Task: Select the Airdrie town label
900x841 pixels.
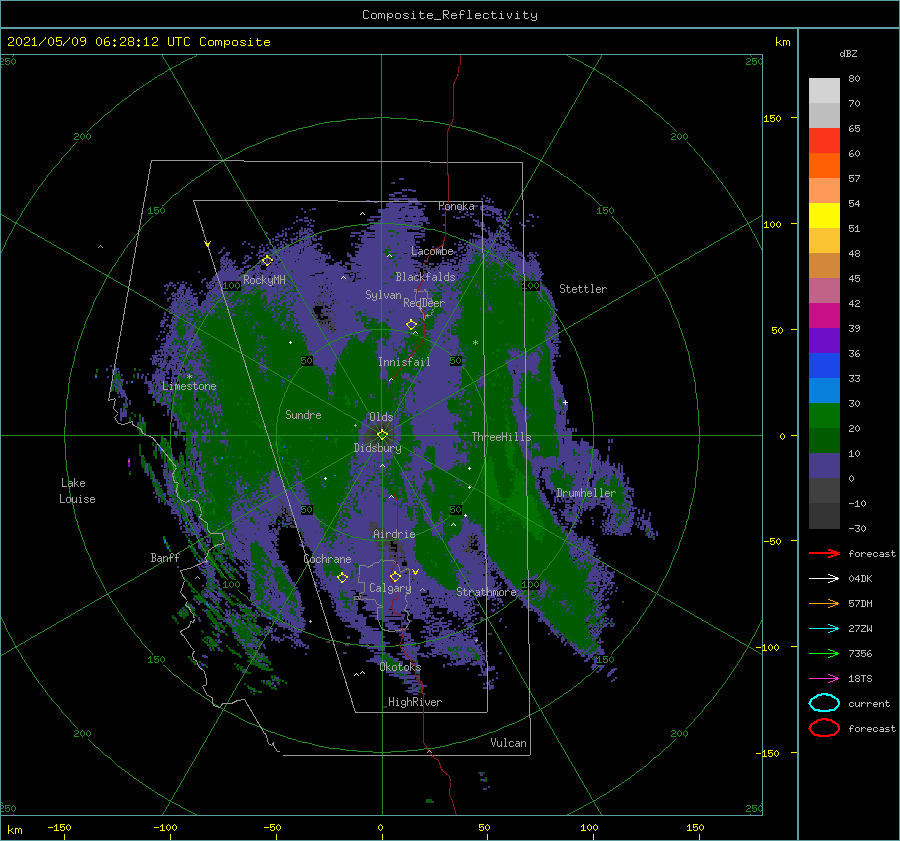Action: [x=394, y=534]
